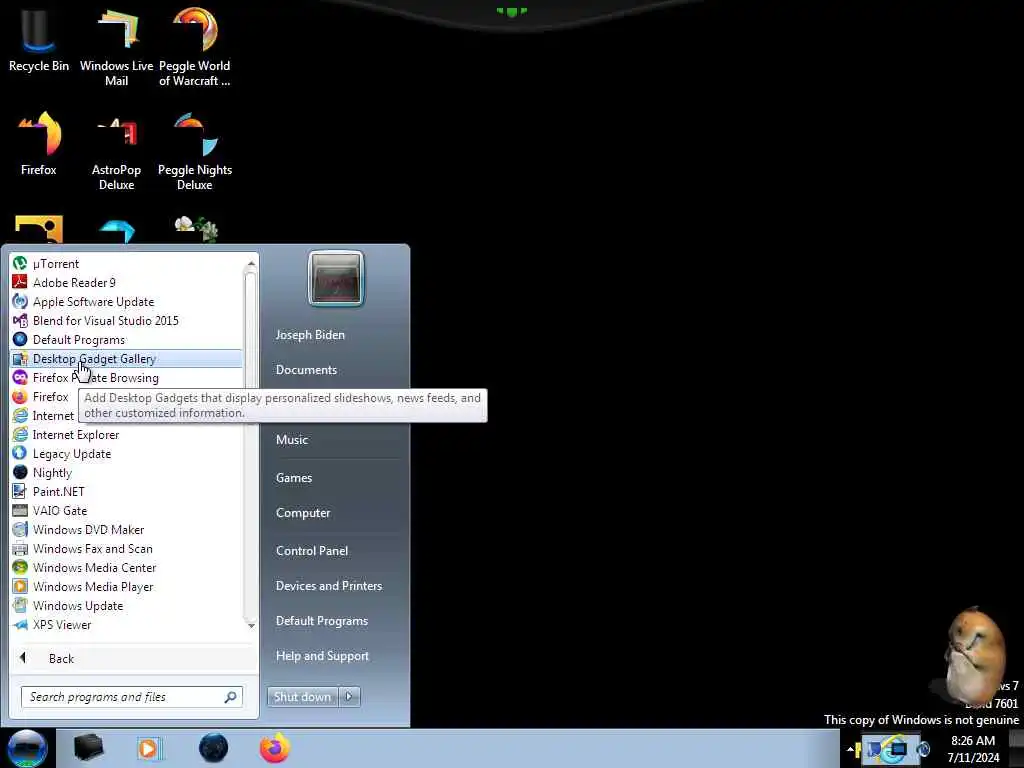
Task: Open Windows Media Player from the list
Action: click(126, 586)
